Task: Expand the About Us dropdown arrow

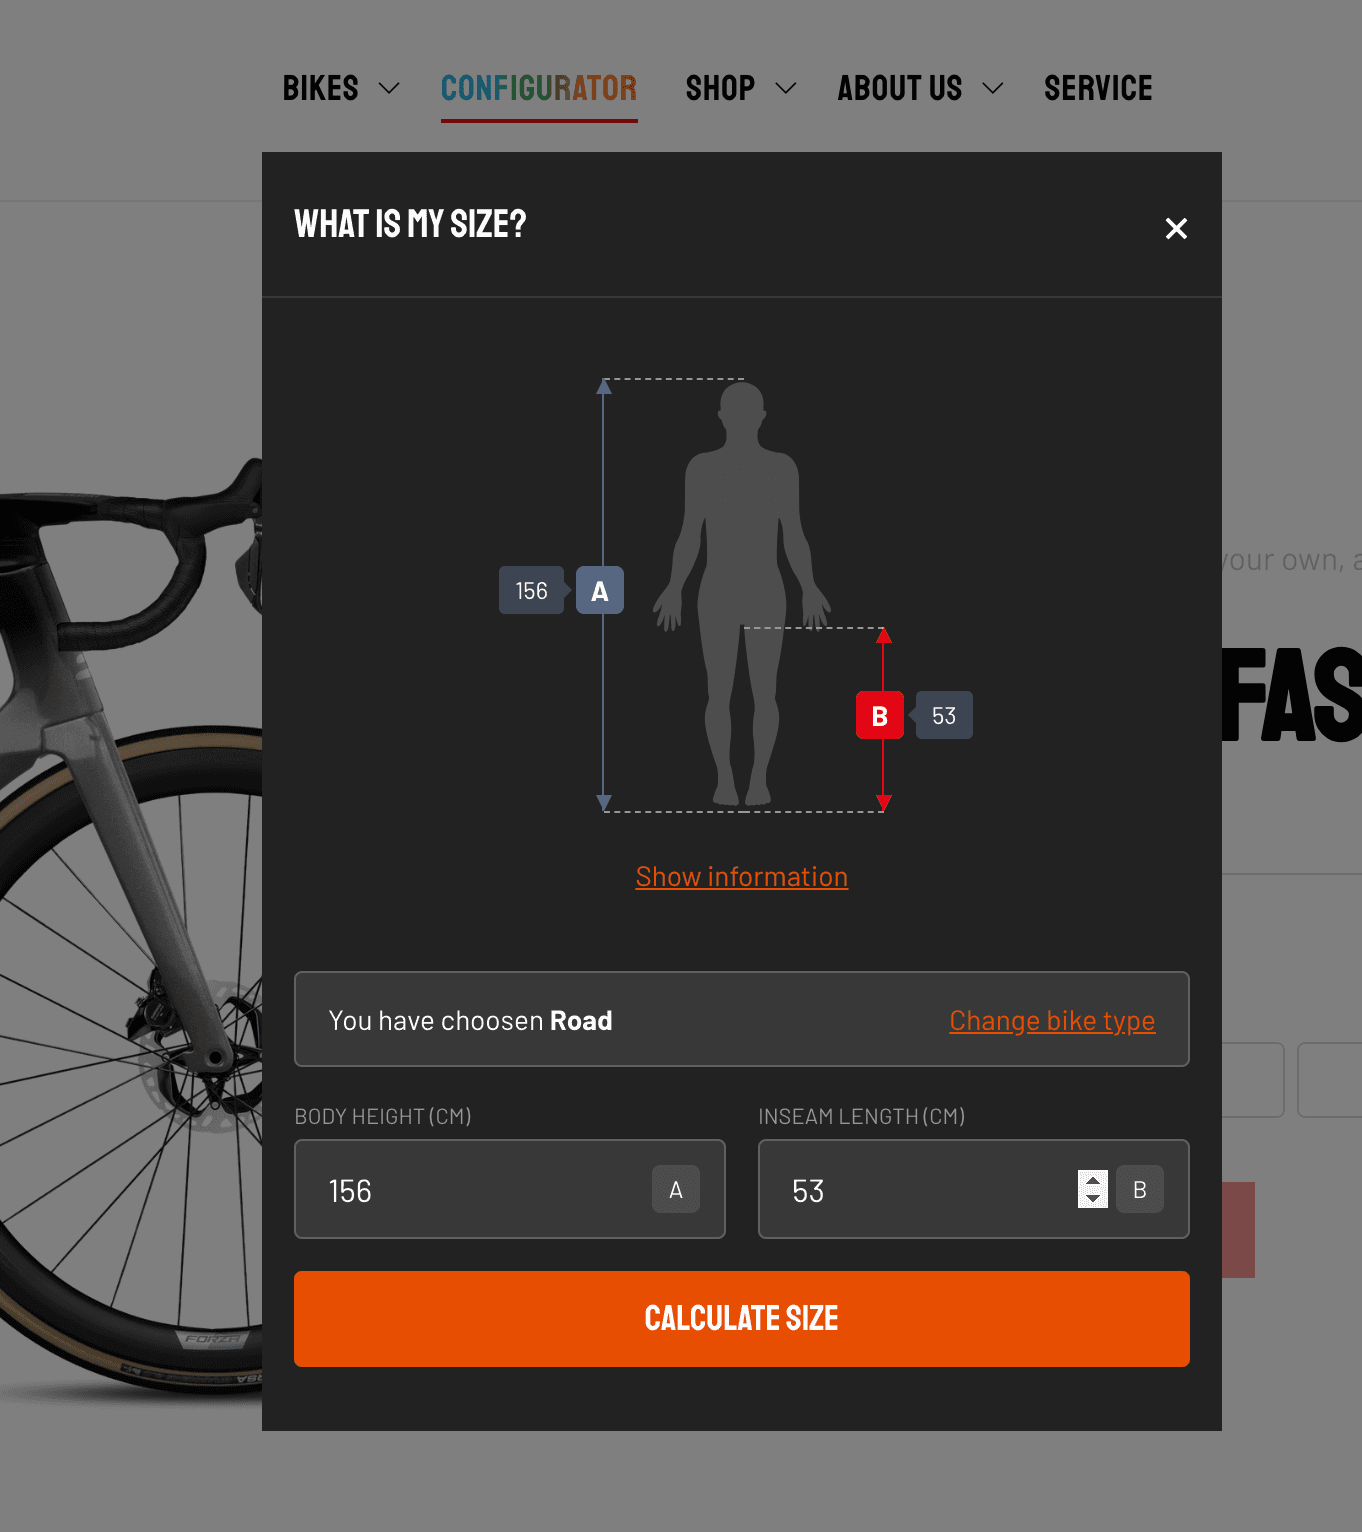Action: pyautogui.click(x=993, y=88)
